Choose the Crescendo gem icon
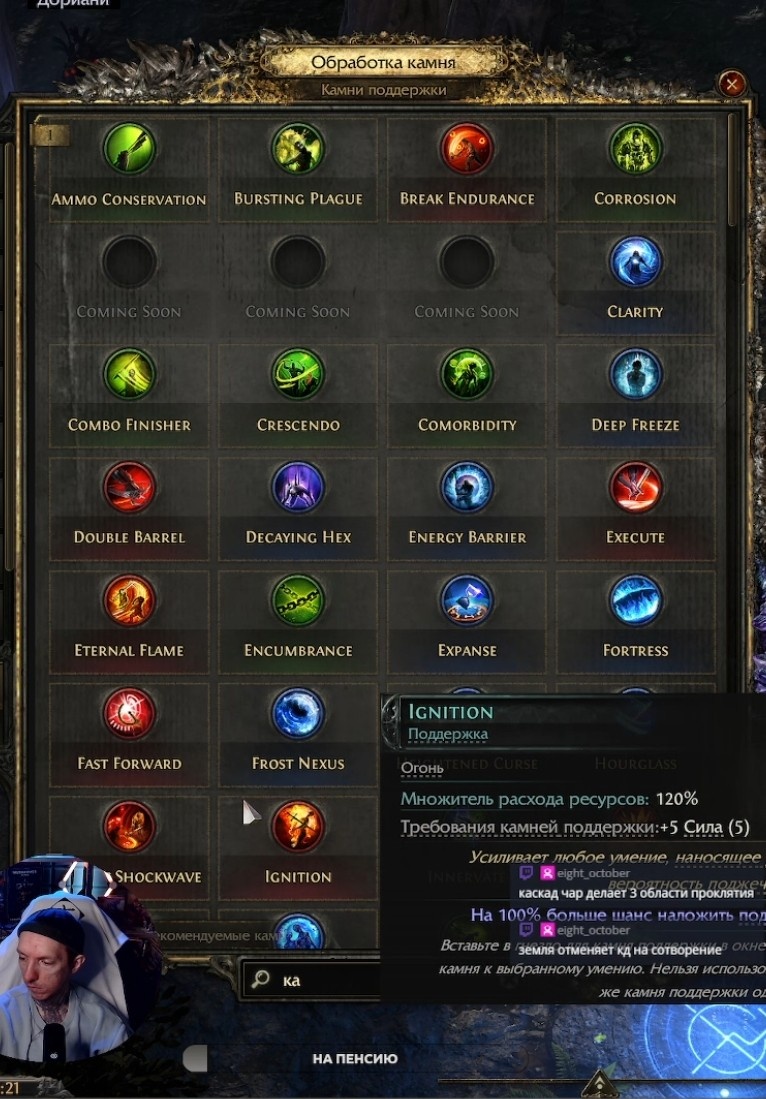Image resolution: width=766 pixels, height=1099 pixels. tap(298, 375)
